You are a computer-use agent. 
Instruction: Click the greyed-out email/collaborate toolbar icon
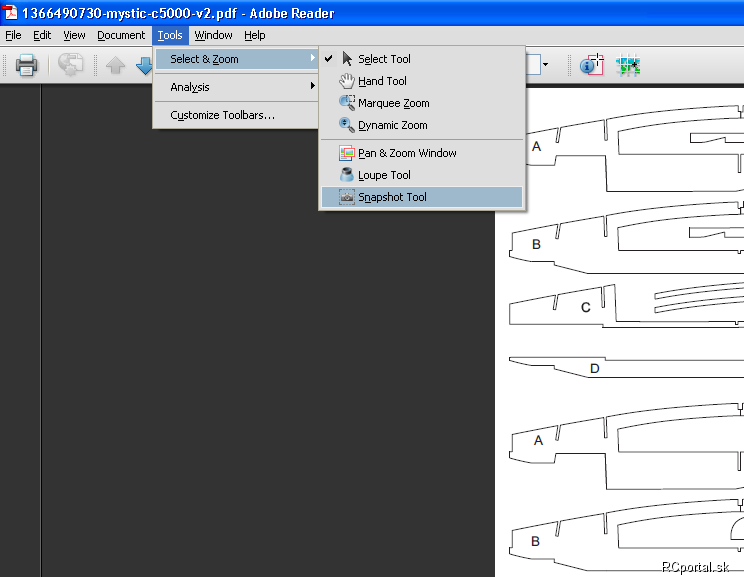pos(70,65)
